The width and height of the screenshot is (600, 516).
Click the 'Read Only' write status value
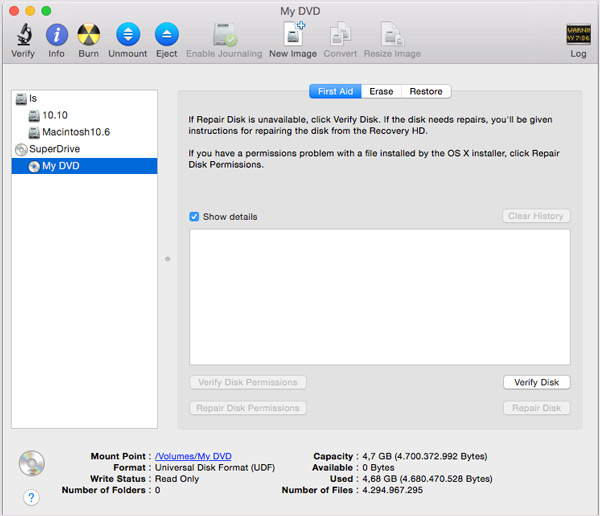point(177,479)
